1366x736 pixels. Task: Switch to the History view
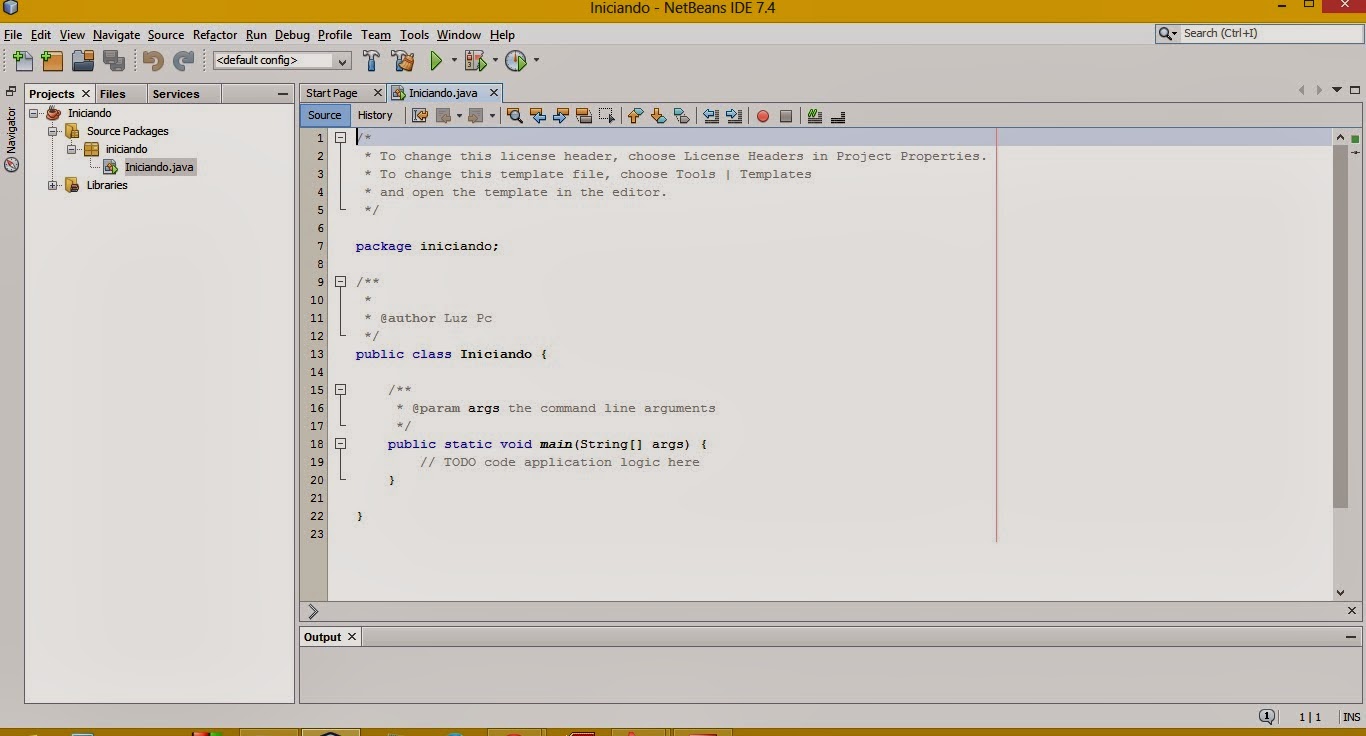click(x=375, y=115)
